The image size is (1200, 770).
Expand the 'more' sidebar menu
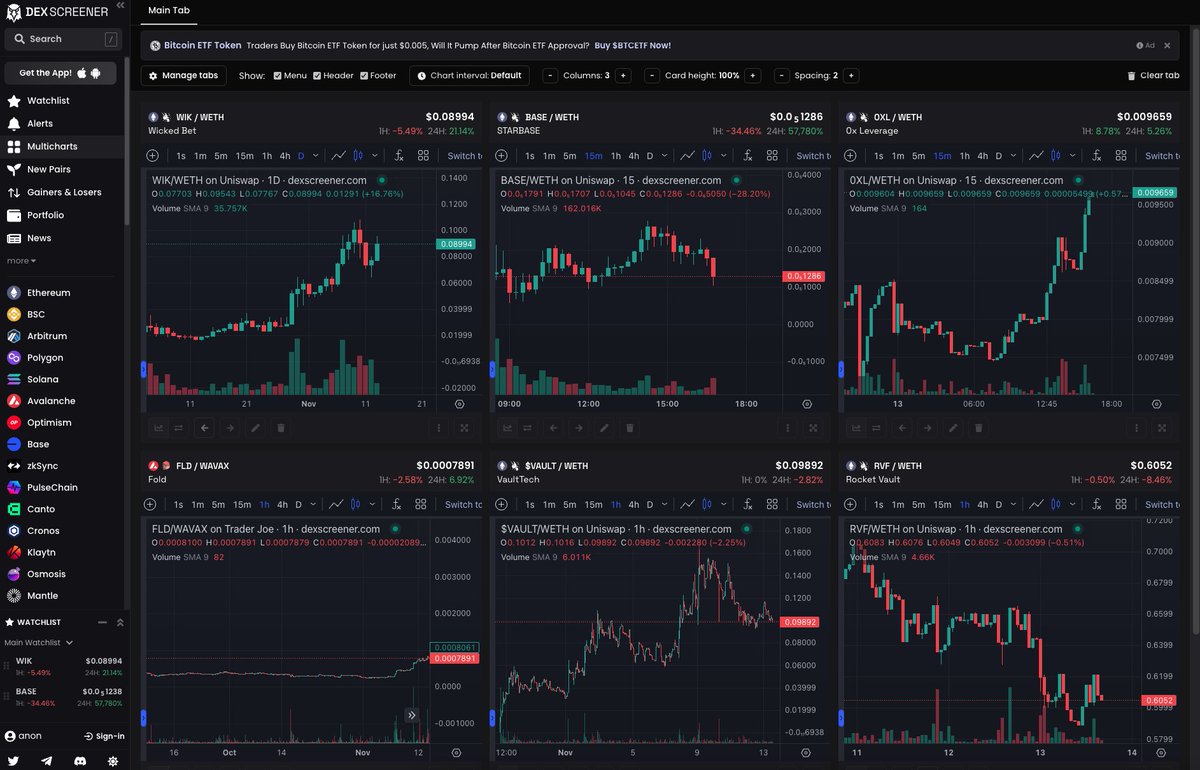tap(21, 261)
